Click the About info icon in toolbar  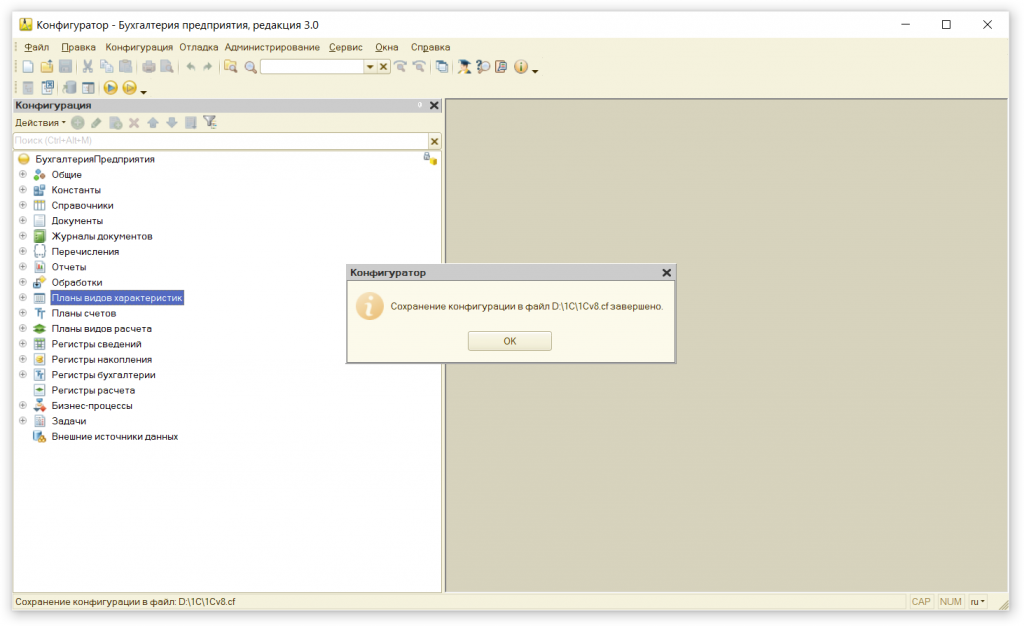pos(520,67)
